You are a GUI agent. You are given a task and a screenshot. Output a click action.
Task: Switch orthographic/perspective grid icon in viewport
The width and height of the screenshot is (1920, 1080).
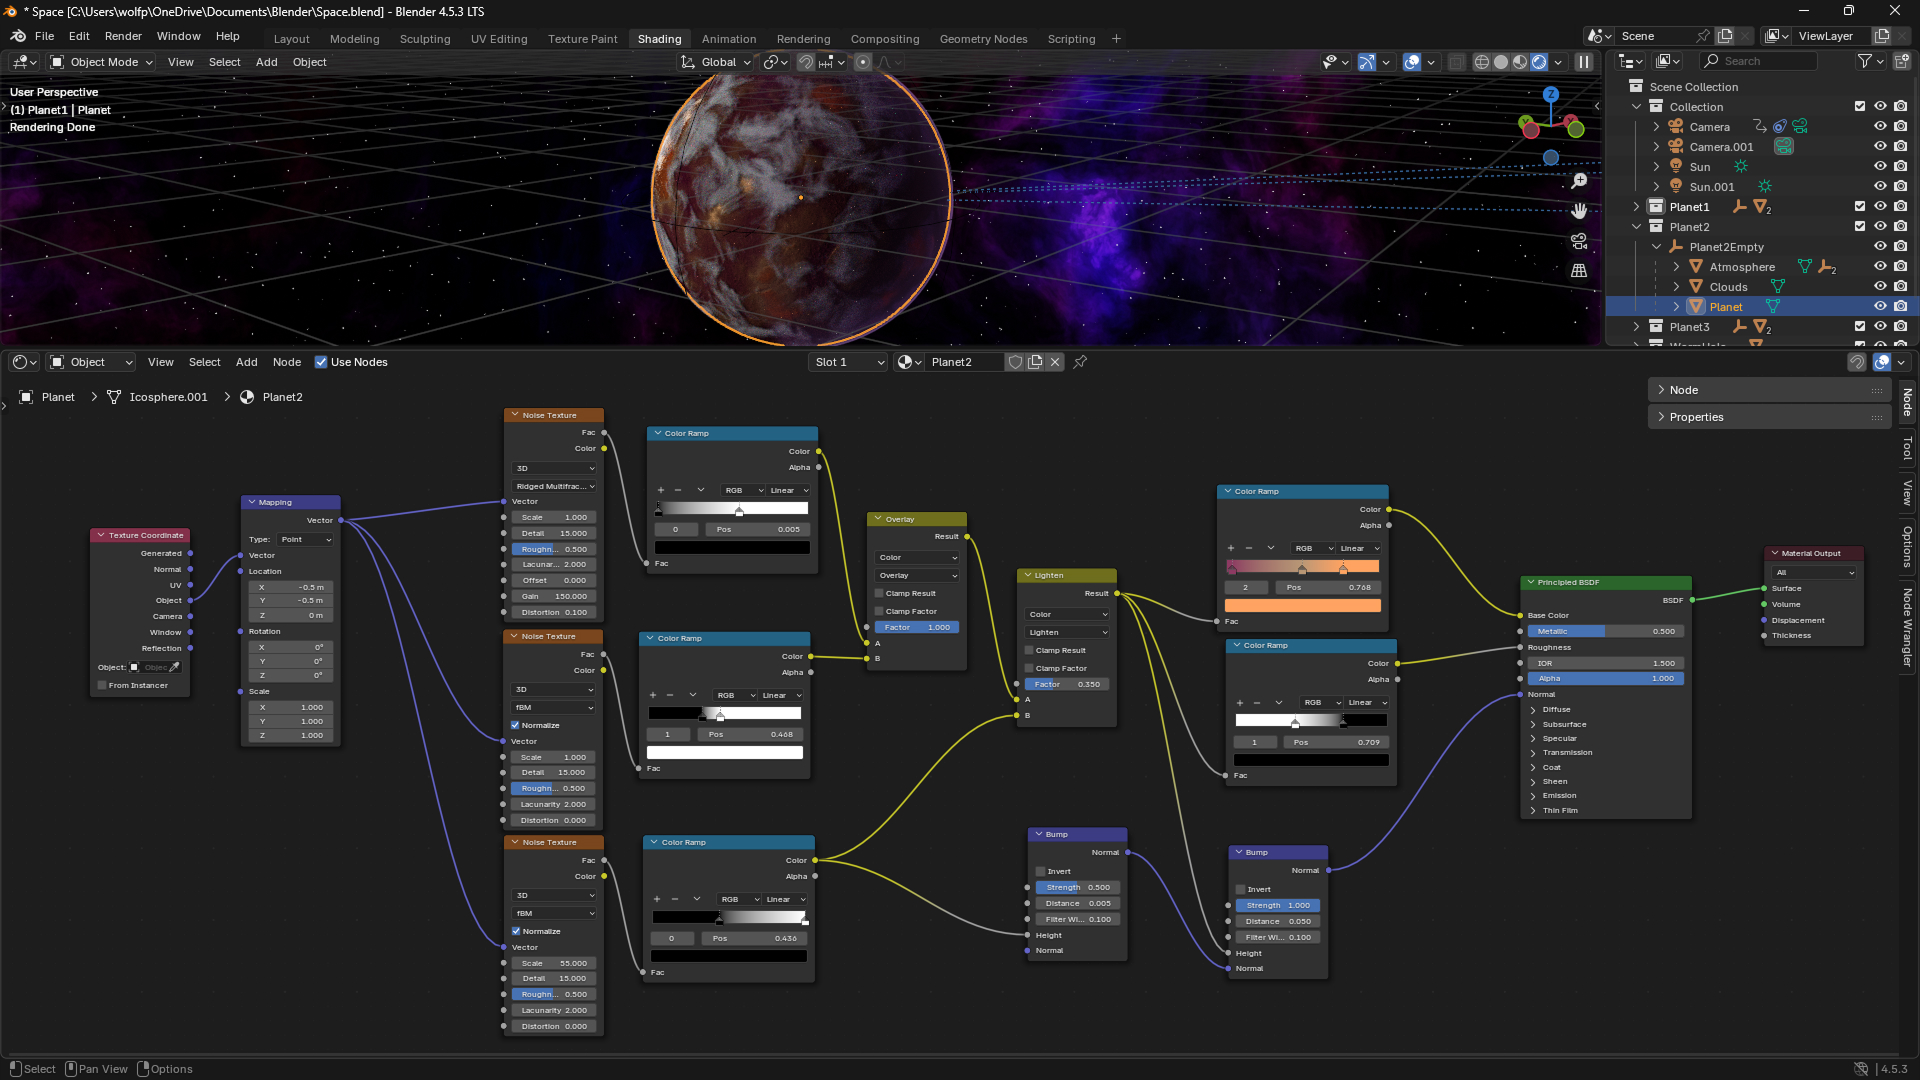[1579, 271]
